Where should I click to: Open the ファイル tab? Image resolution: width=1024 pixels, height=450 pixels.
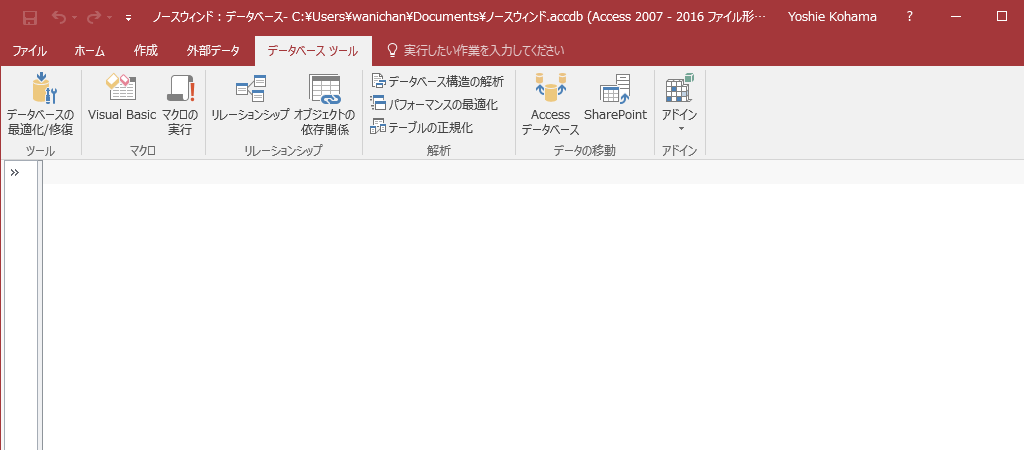tap(29, 50)
